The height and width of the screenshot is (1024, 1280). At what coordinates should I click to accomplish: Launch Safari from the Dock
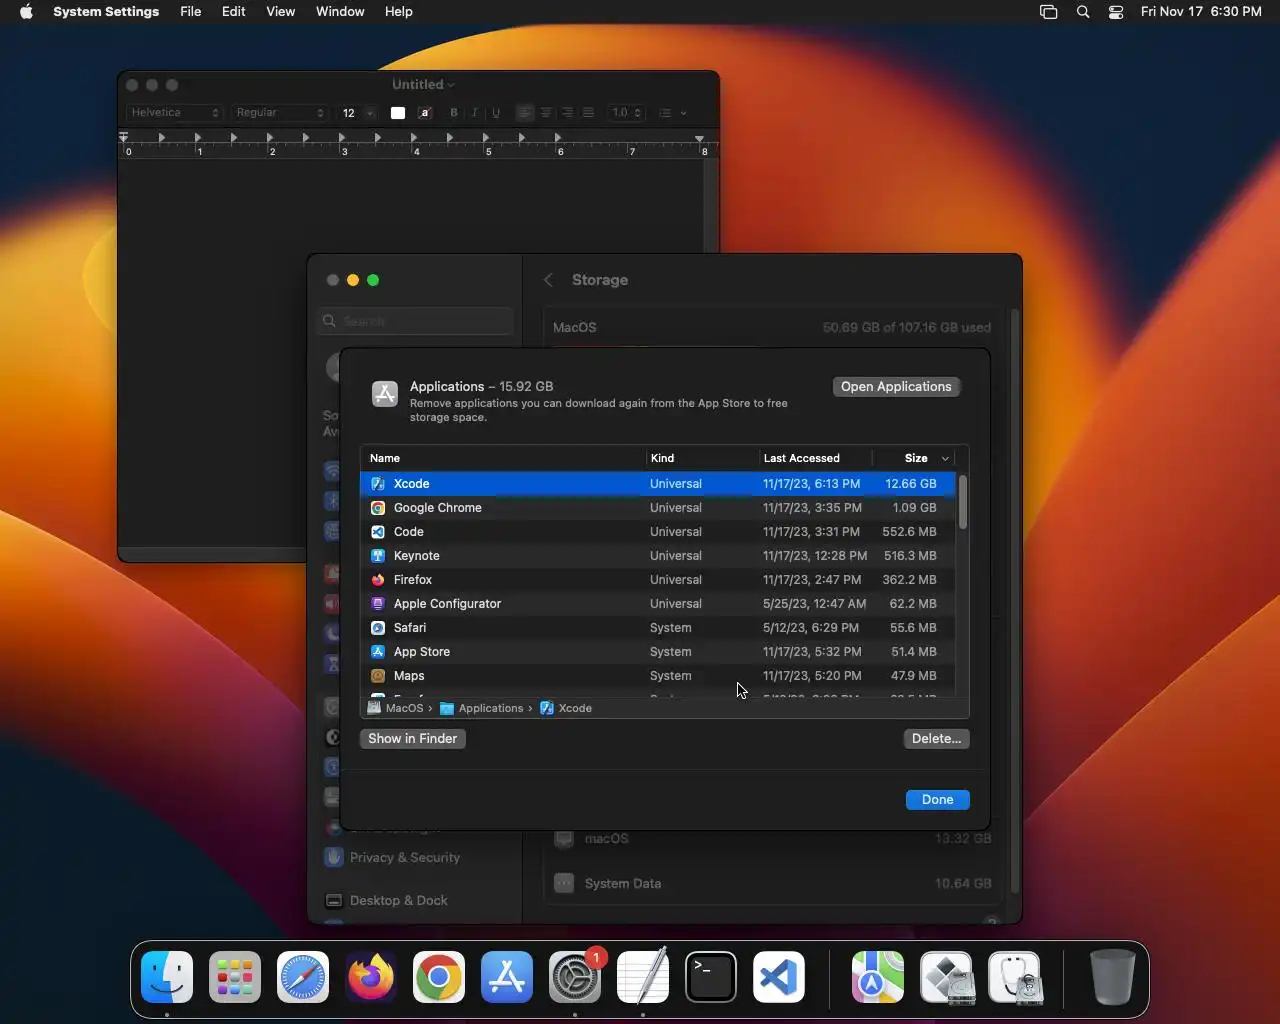303,976
